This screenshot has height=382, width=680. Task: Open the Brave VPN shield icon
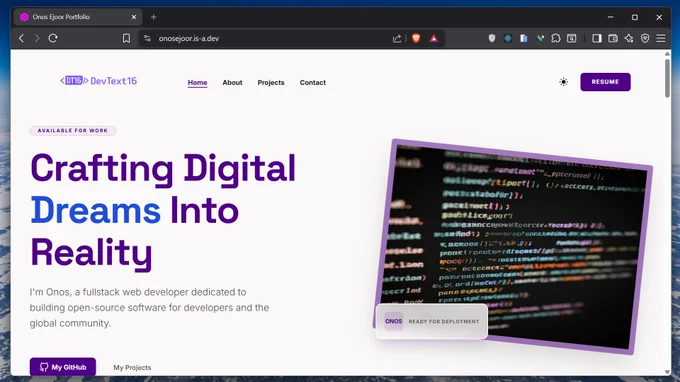[645, 38]
